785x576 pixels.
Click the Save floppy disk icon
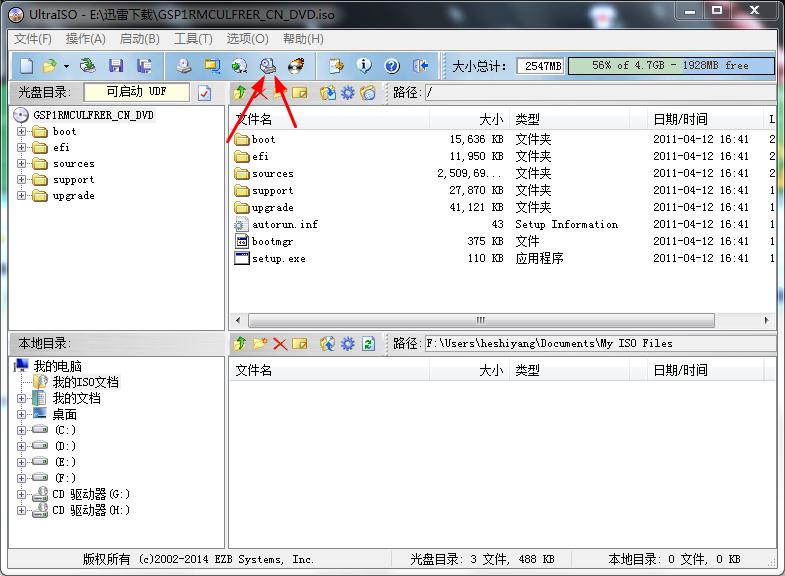pos(116,66)
